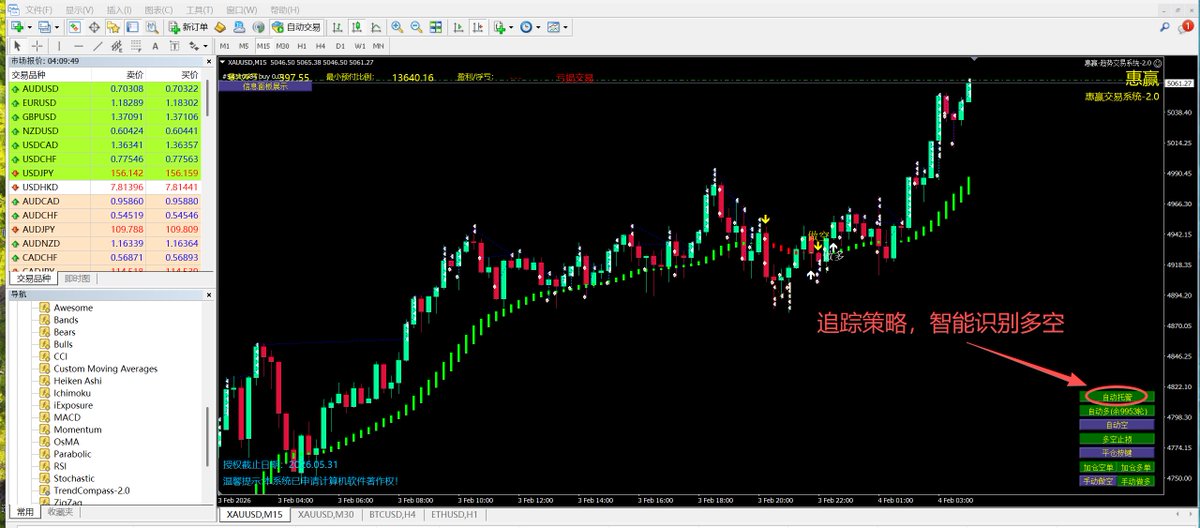
Task: Toggle the 自动交易 auto trading button
Action: [297, 27]
